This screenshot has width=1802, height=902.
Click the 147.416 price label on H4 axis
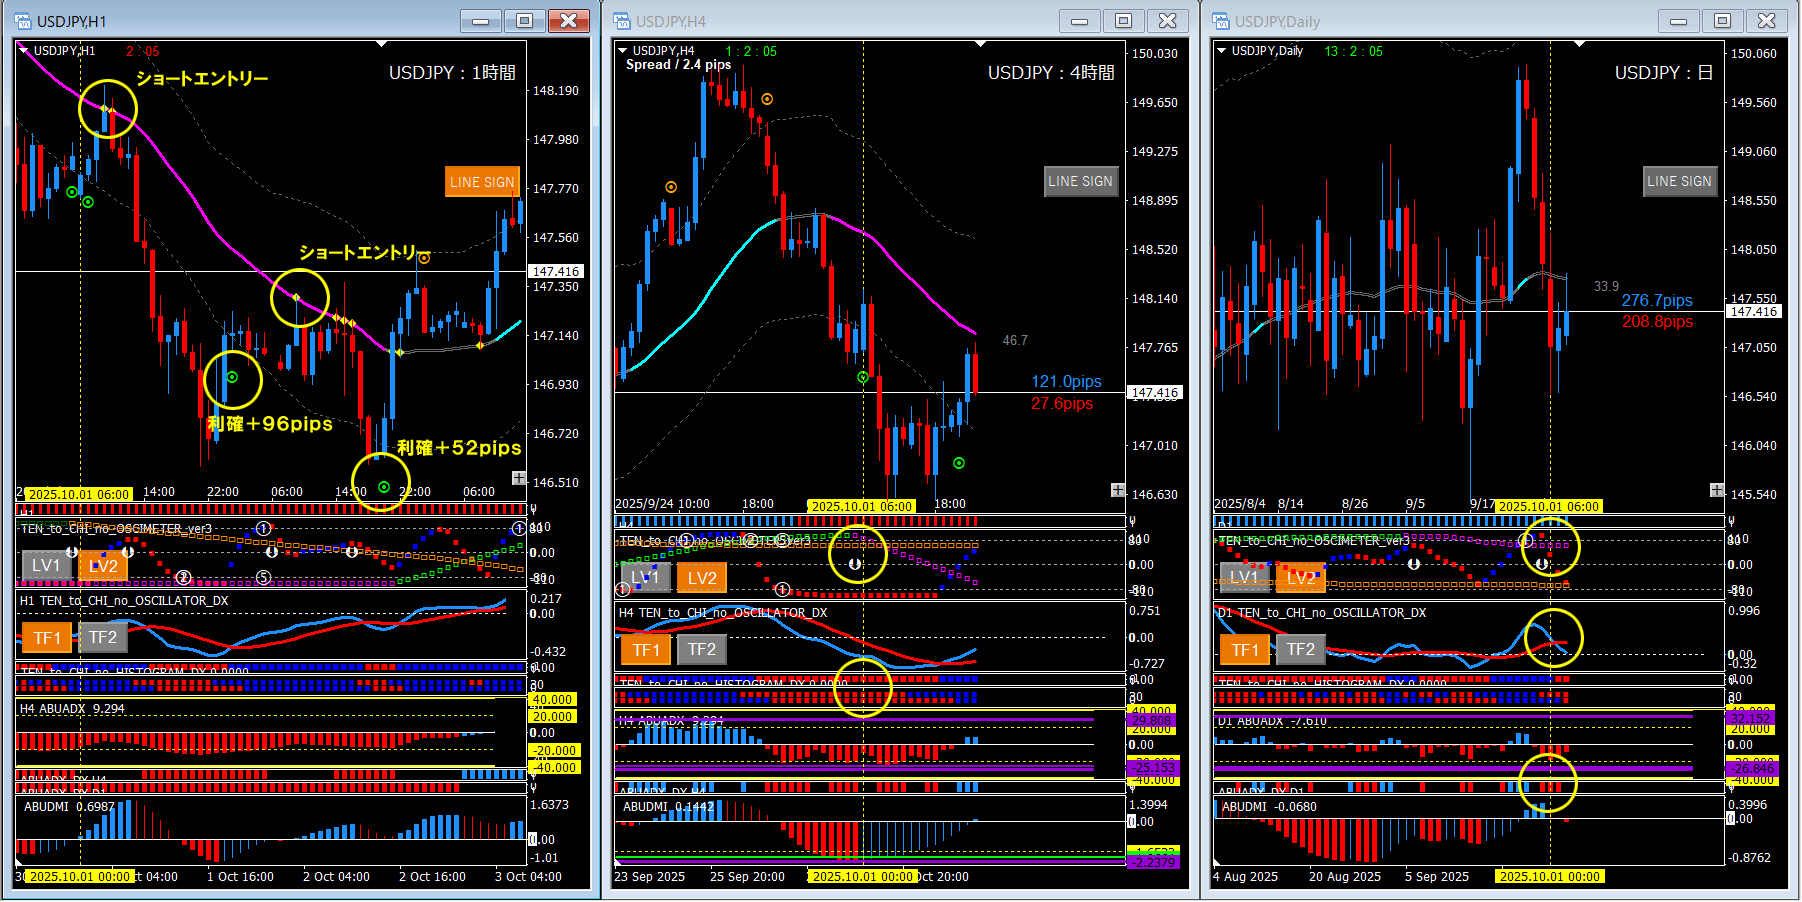tap(1155, 393)
